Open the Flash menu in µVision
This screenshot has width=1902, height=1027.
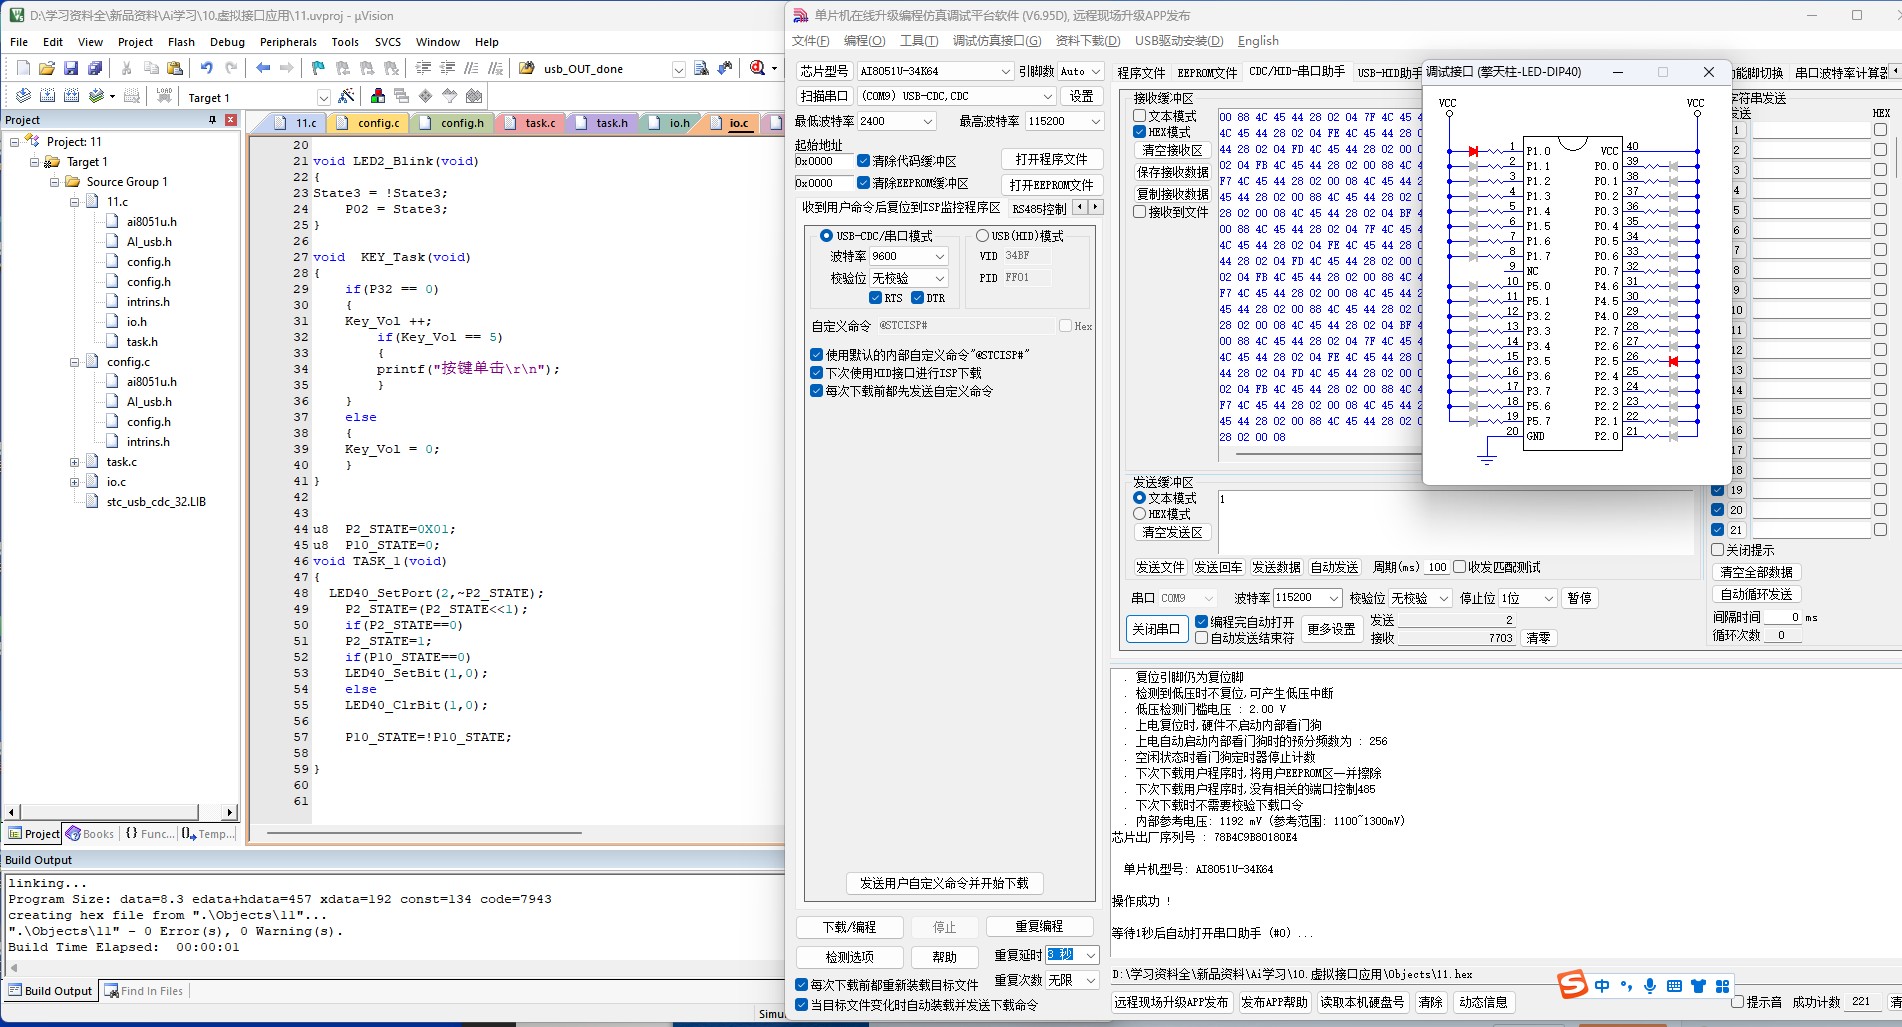click(x=181, y=42)
